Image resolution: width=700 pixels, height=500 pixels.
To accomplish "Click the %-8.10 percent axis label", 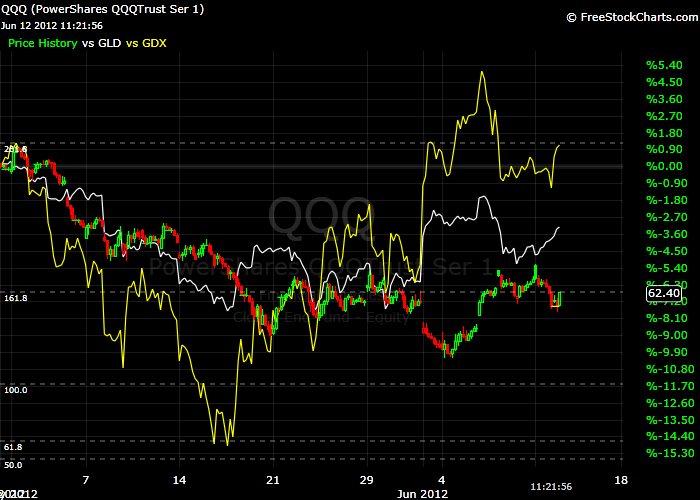I will click(667, 318).
